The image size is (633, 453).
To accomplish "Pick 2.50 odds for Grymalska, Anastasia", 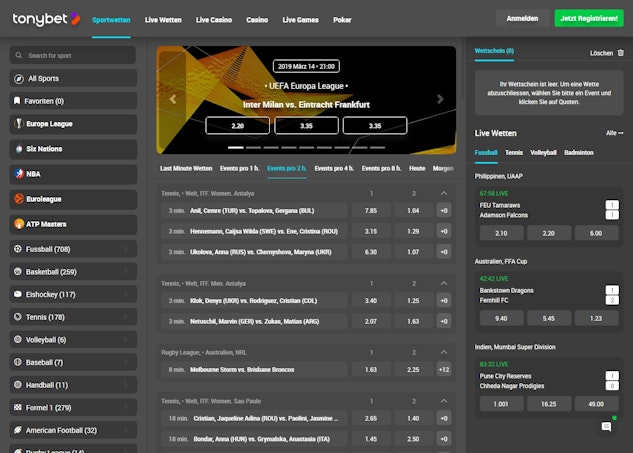I will (x=413, y=439).
